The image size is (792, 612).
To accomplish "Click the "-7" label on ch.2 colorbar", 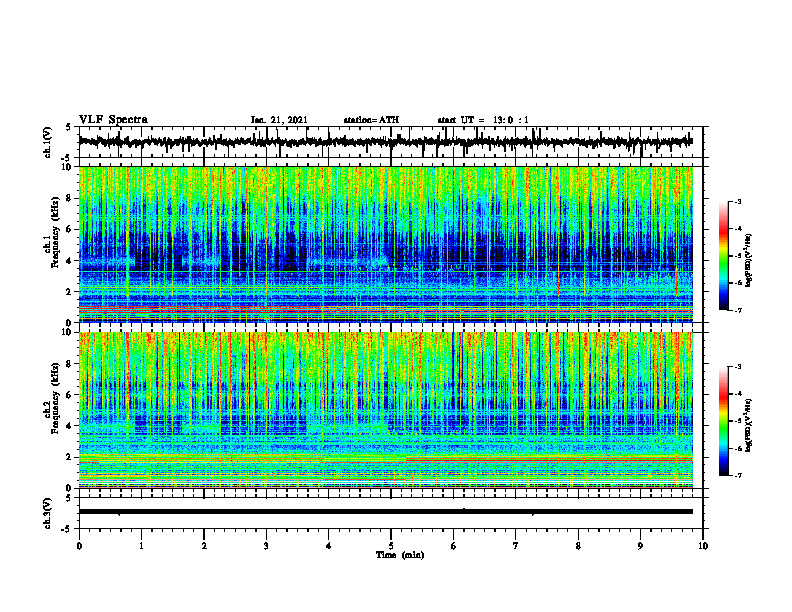I will (738, 475).
